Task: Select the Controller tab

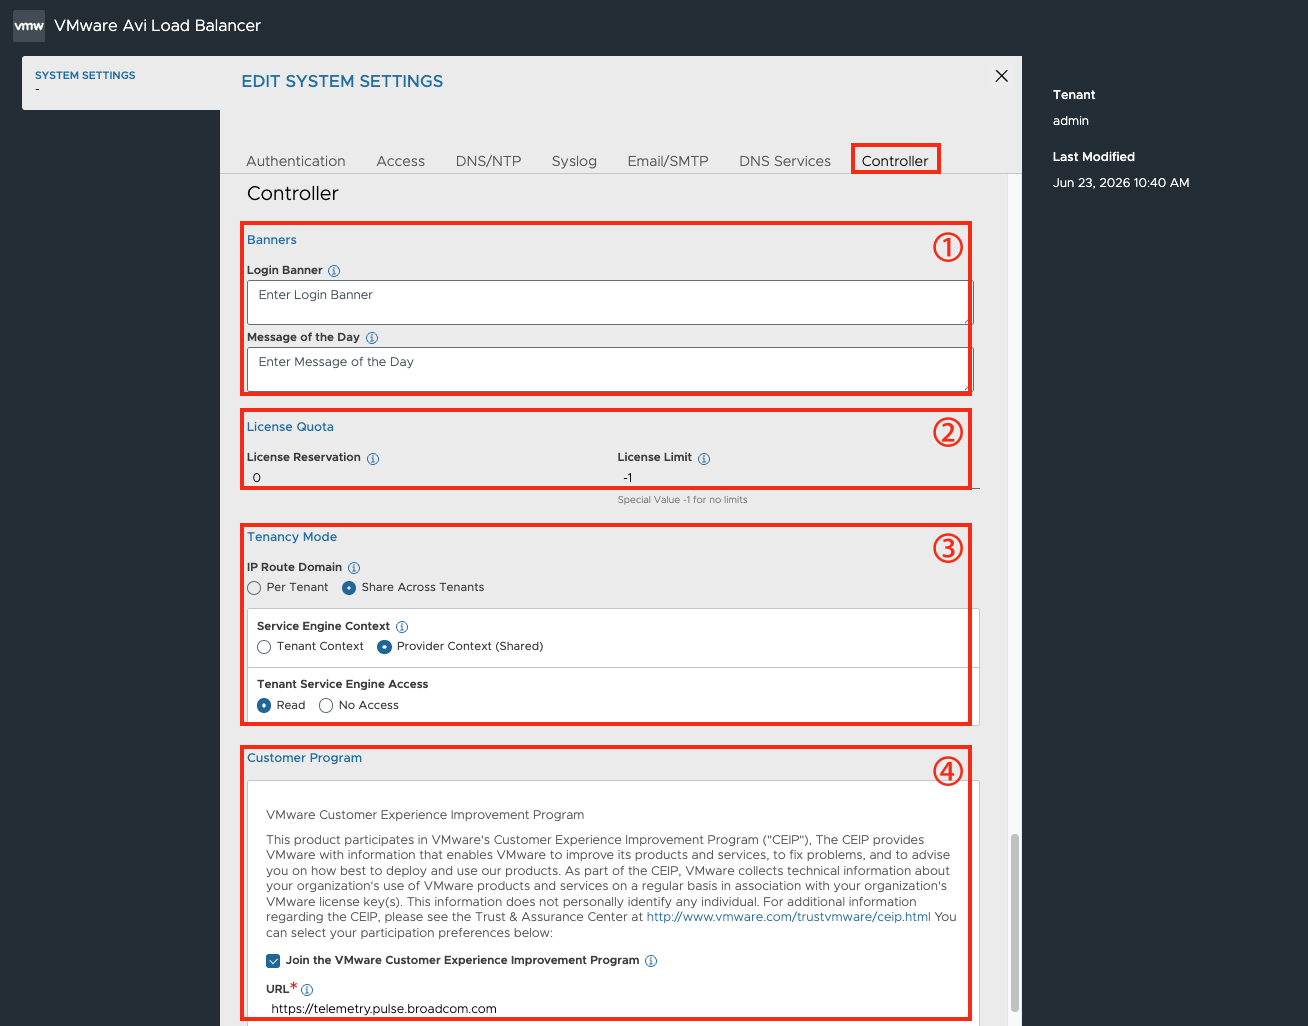Action: click(895, 161)
